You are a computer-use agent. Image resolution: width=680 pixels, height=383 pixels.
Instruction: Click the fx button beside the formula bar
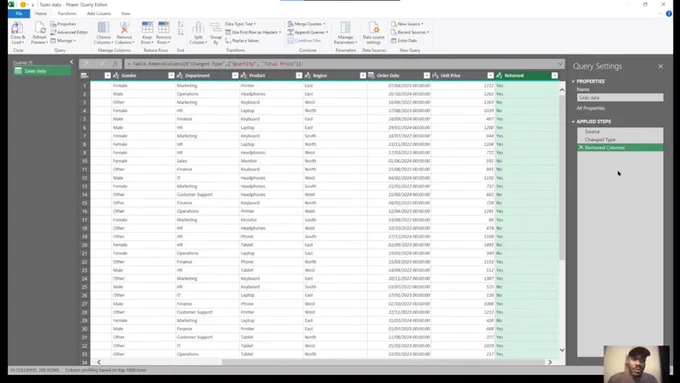pos(115,64)
